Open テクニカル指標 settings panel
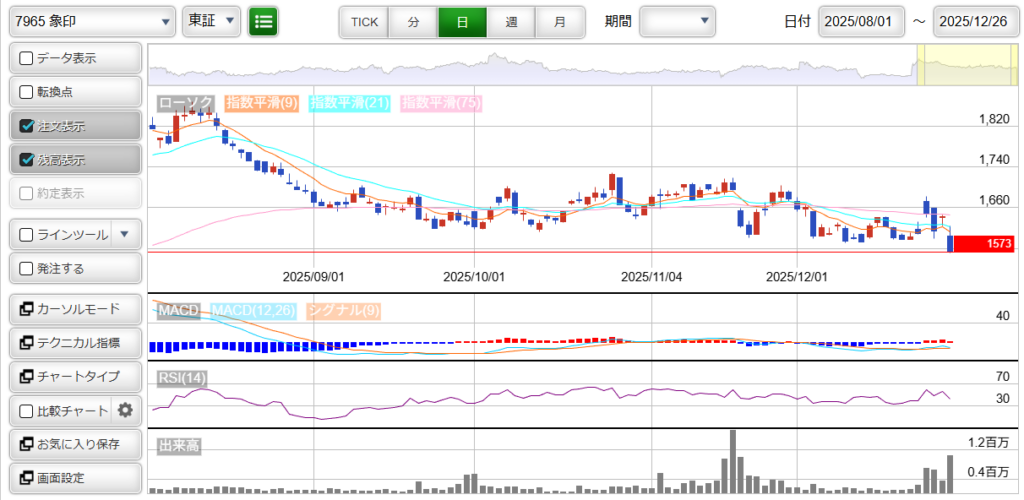 (73, 343)
